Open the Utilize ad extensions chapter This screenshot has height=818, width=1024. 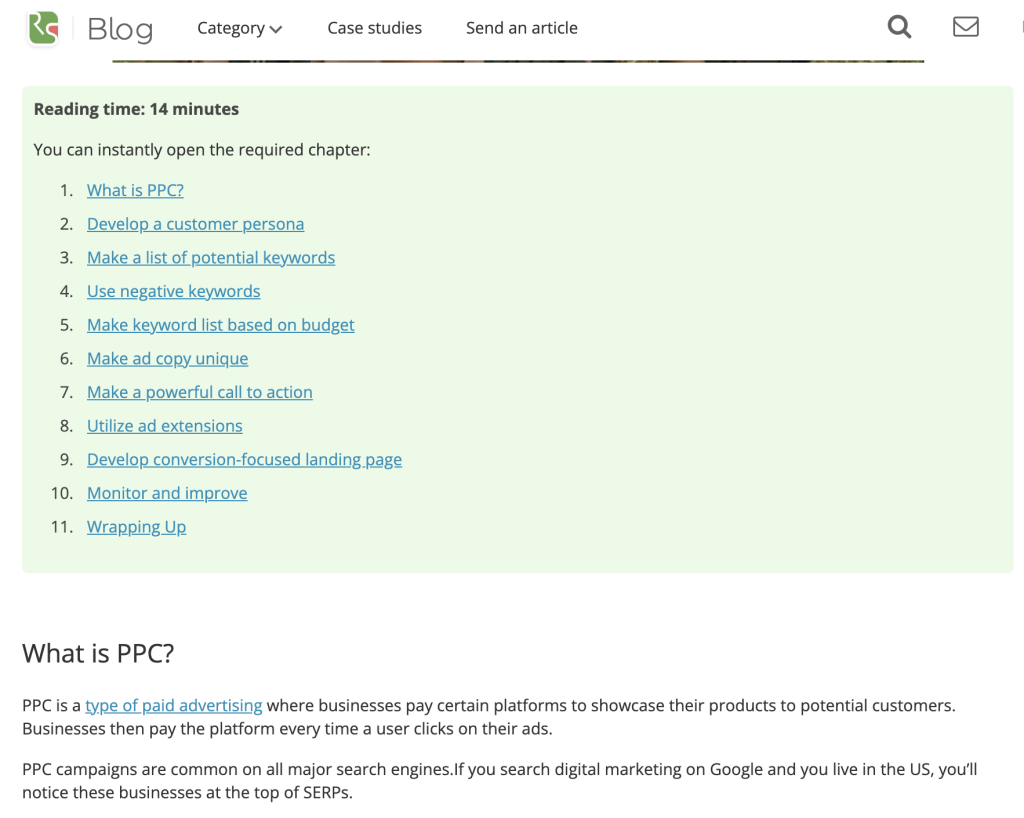click(165, 426)
